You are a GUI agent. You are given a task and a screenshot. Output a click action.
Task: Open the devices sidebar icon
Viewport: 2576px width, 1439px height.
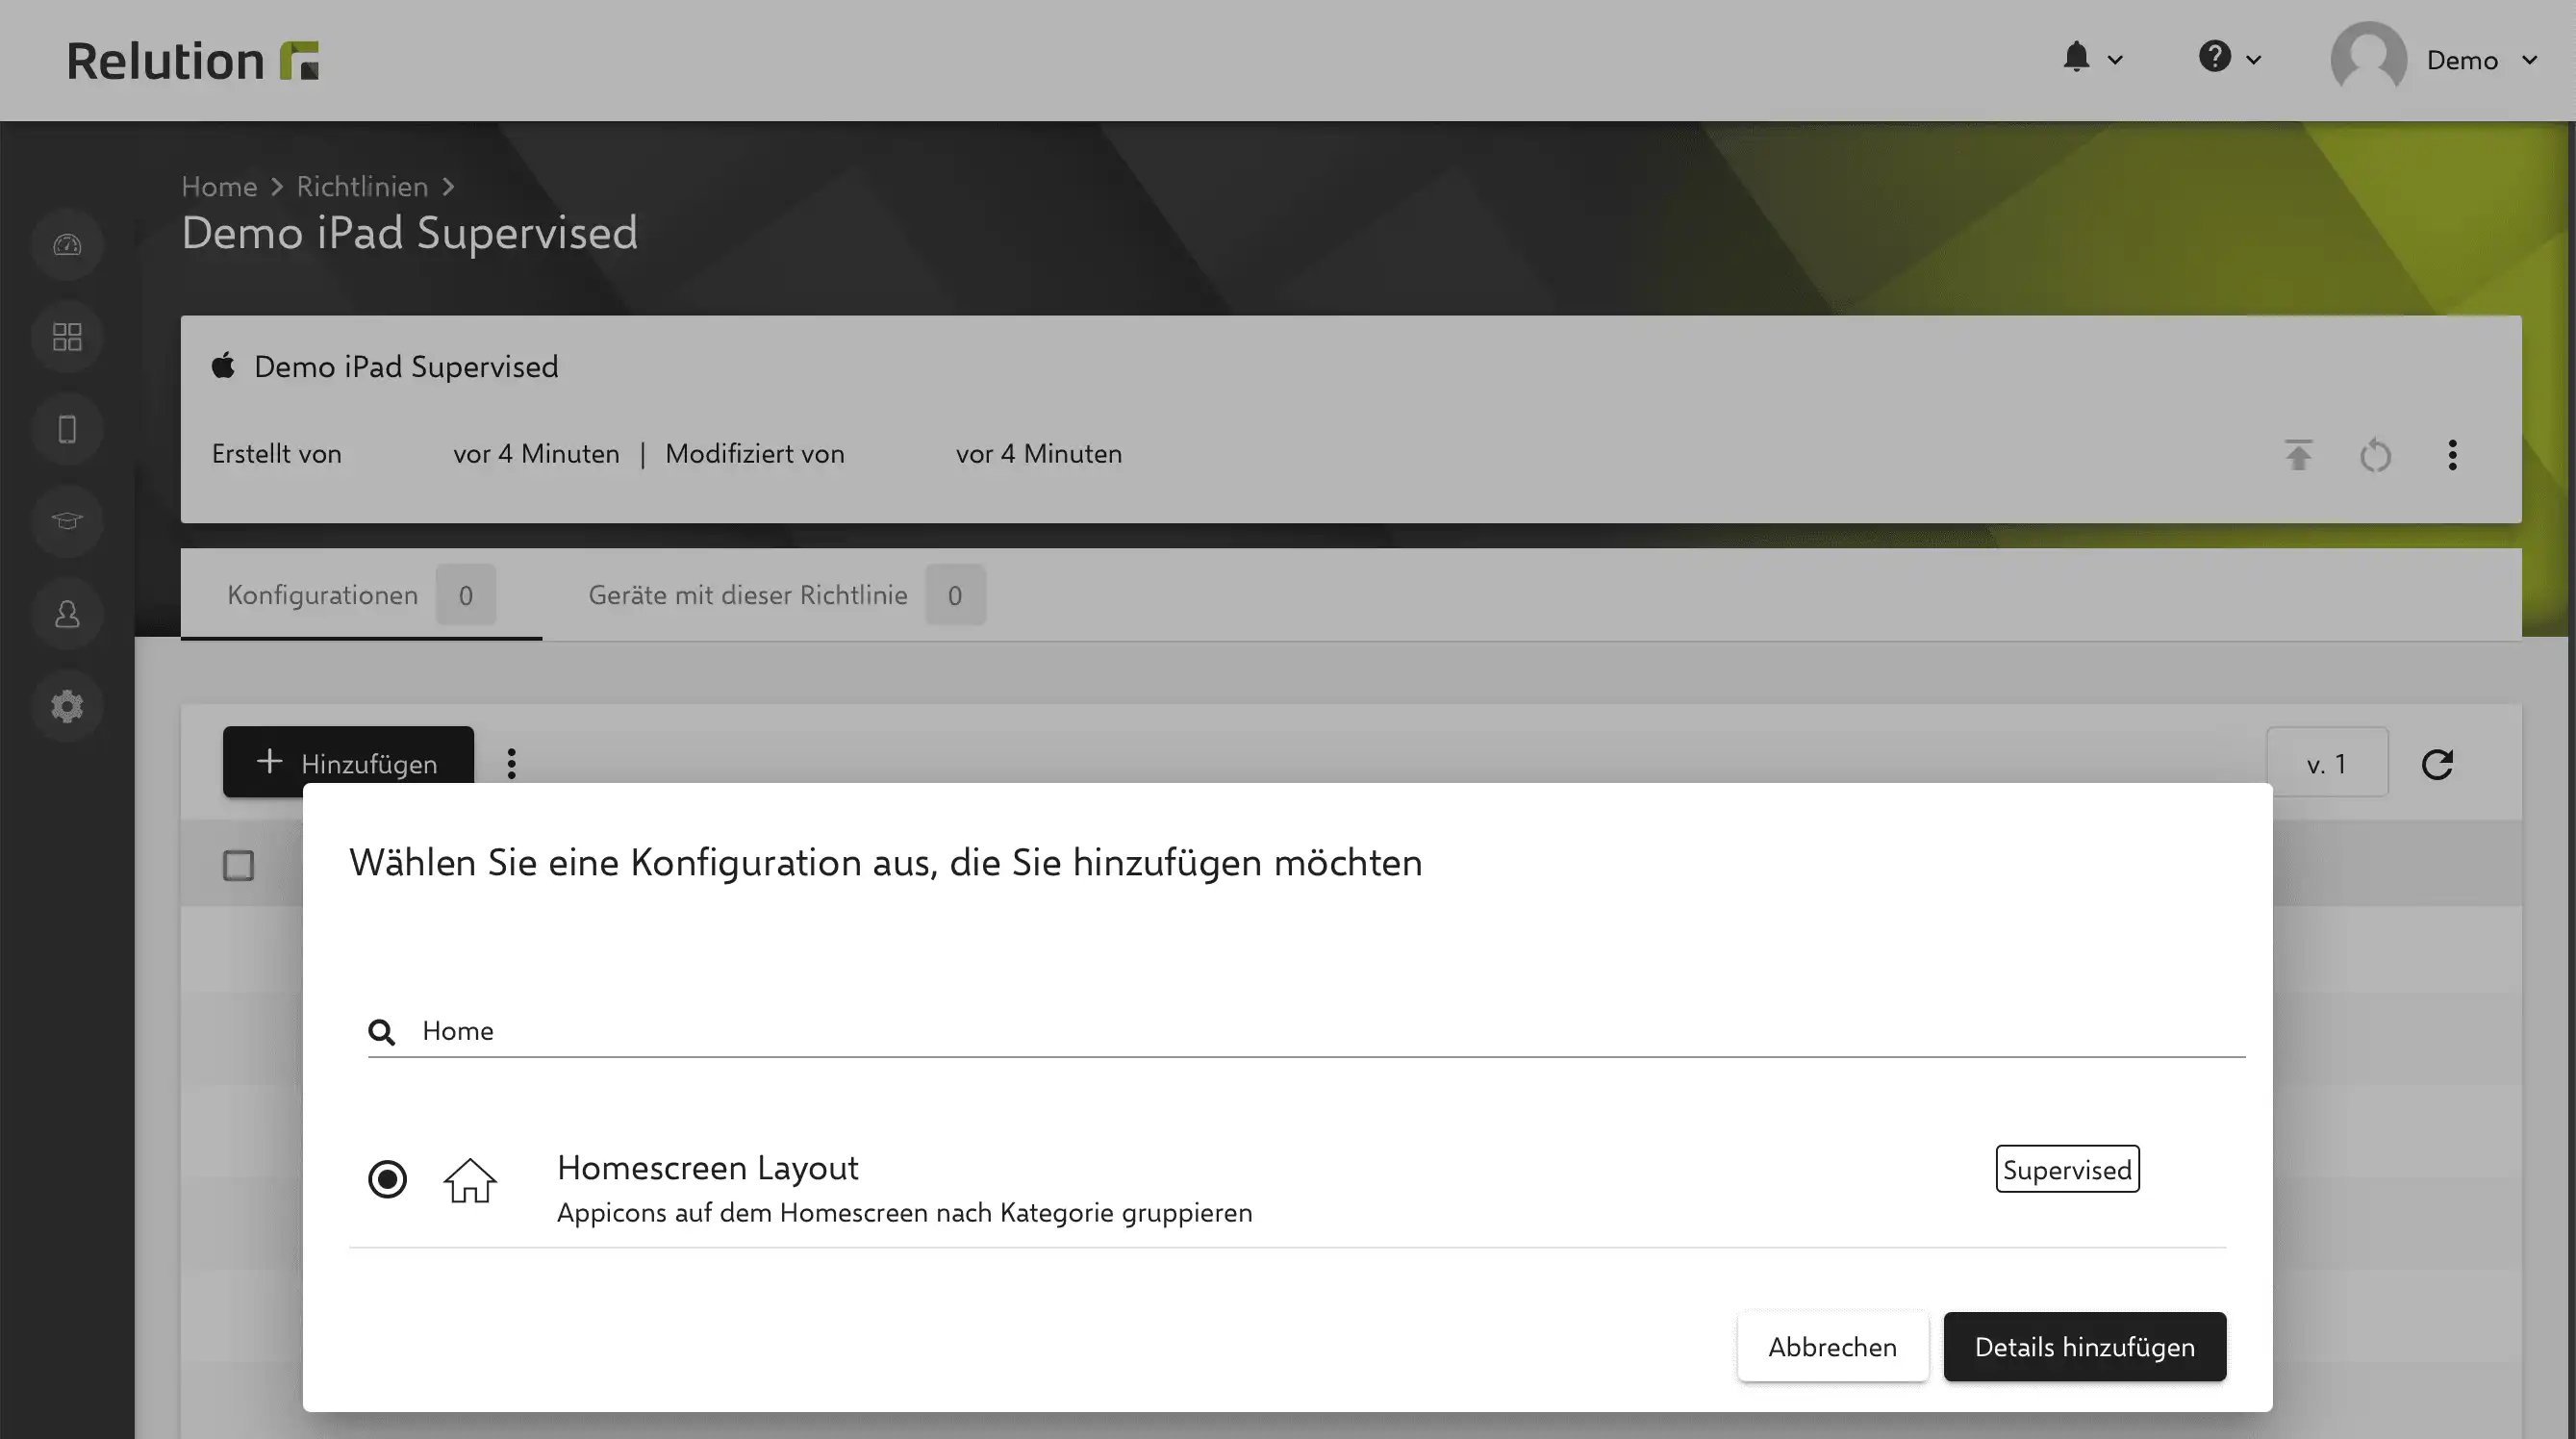coord(67,430)
